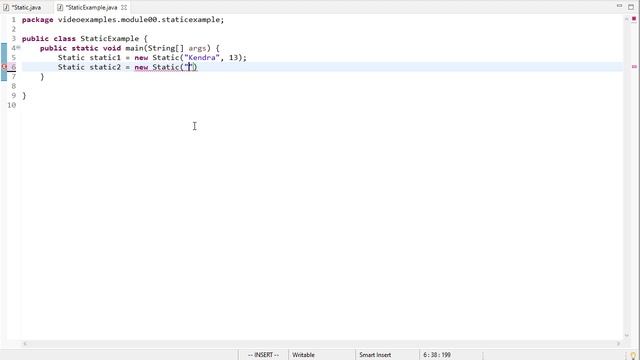
Task: Select the StaticExample.java editor tab
Action: point(91,7)
